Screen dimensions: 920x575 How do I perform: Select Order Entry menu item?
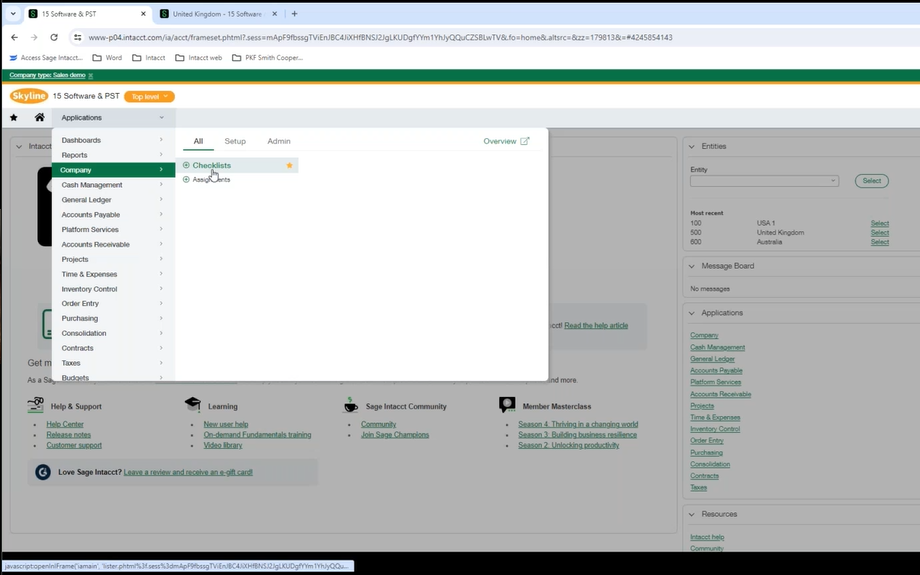click(113, 303)
